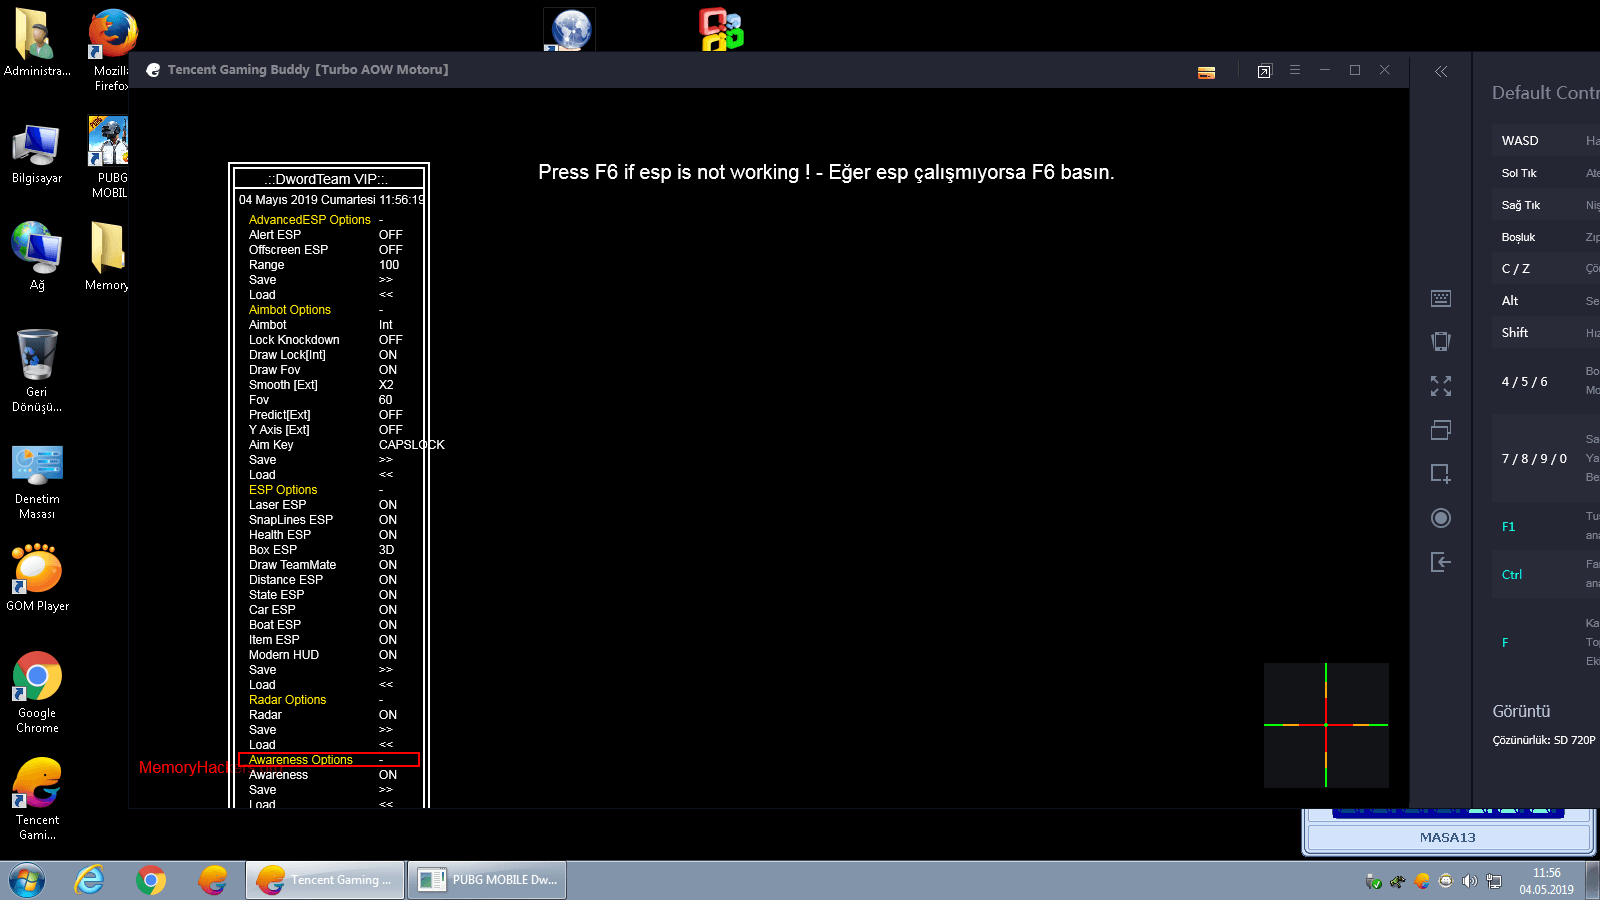Change the Box ESP 3D mode value
The image size is (1600, 900).
coord(386,550)
